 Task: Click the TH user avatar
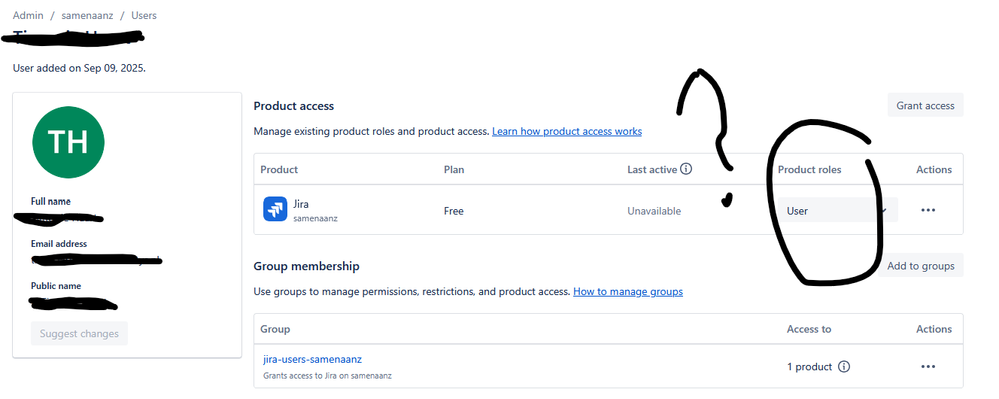[68, 142]
